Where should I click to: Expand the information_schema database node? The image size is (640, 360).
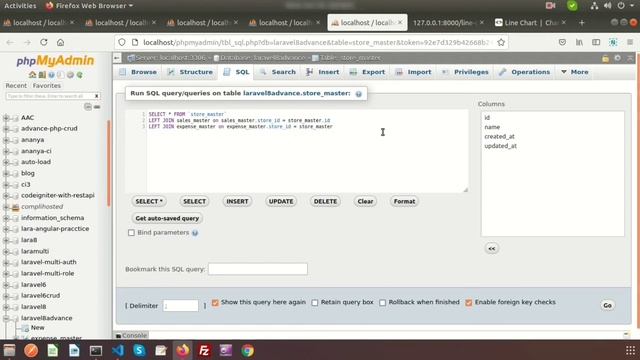point(6,218)
